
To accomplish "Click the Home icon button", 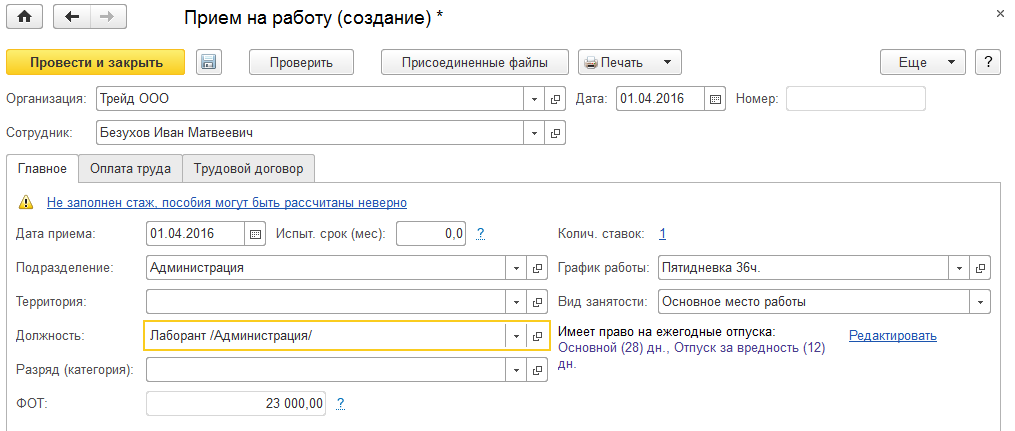I will [x=24, y=18].
